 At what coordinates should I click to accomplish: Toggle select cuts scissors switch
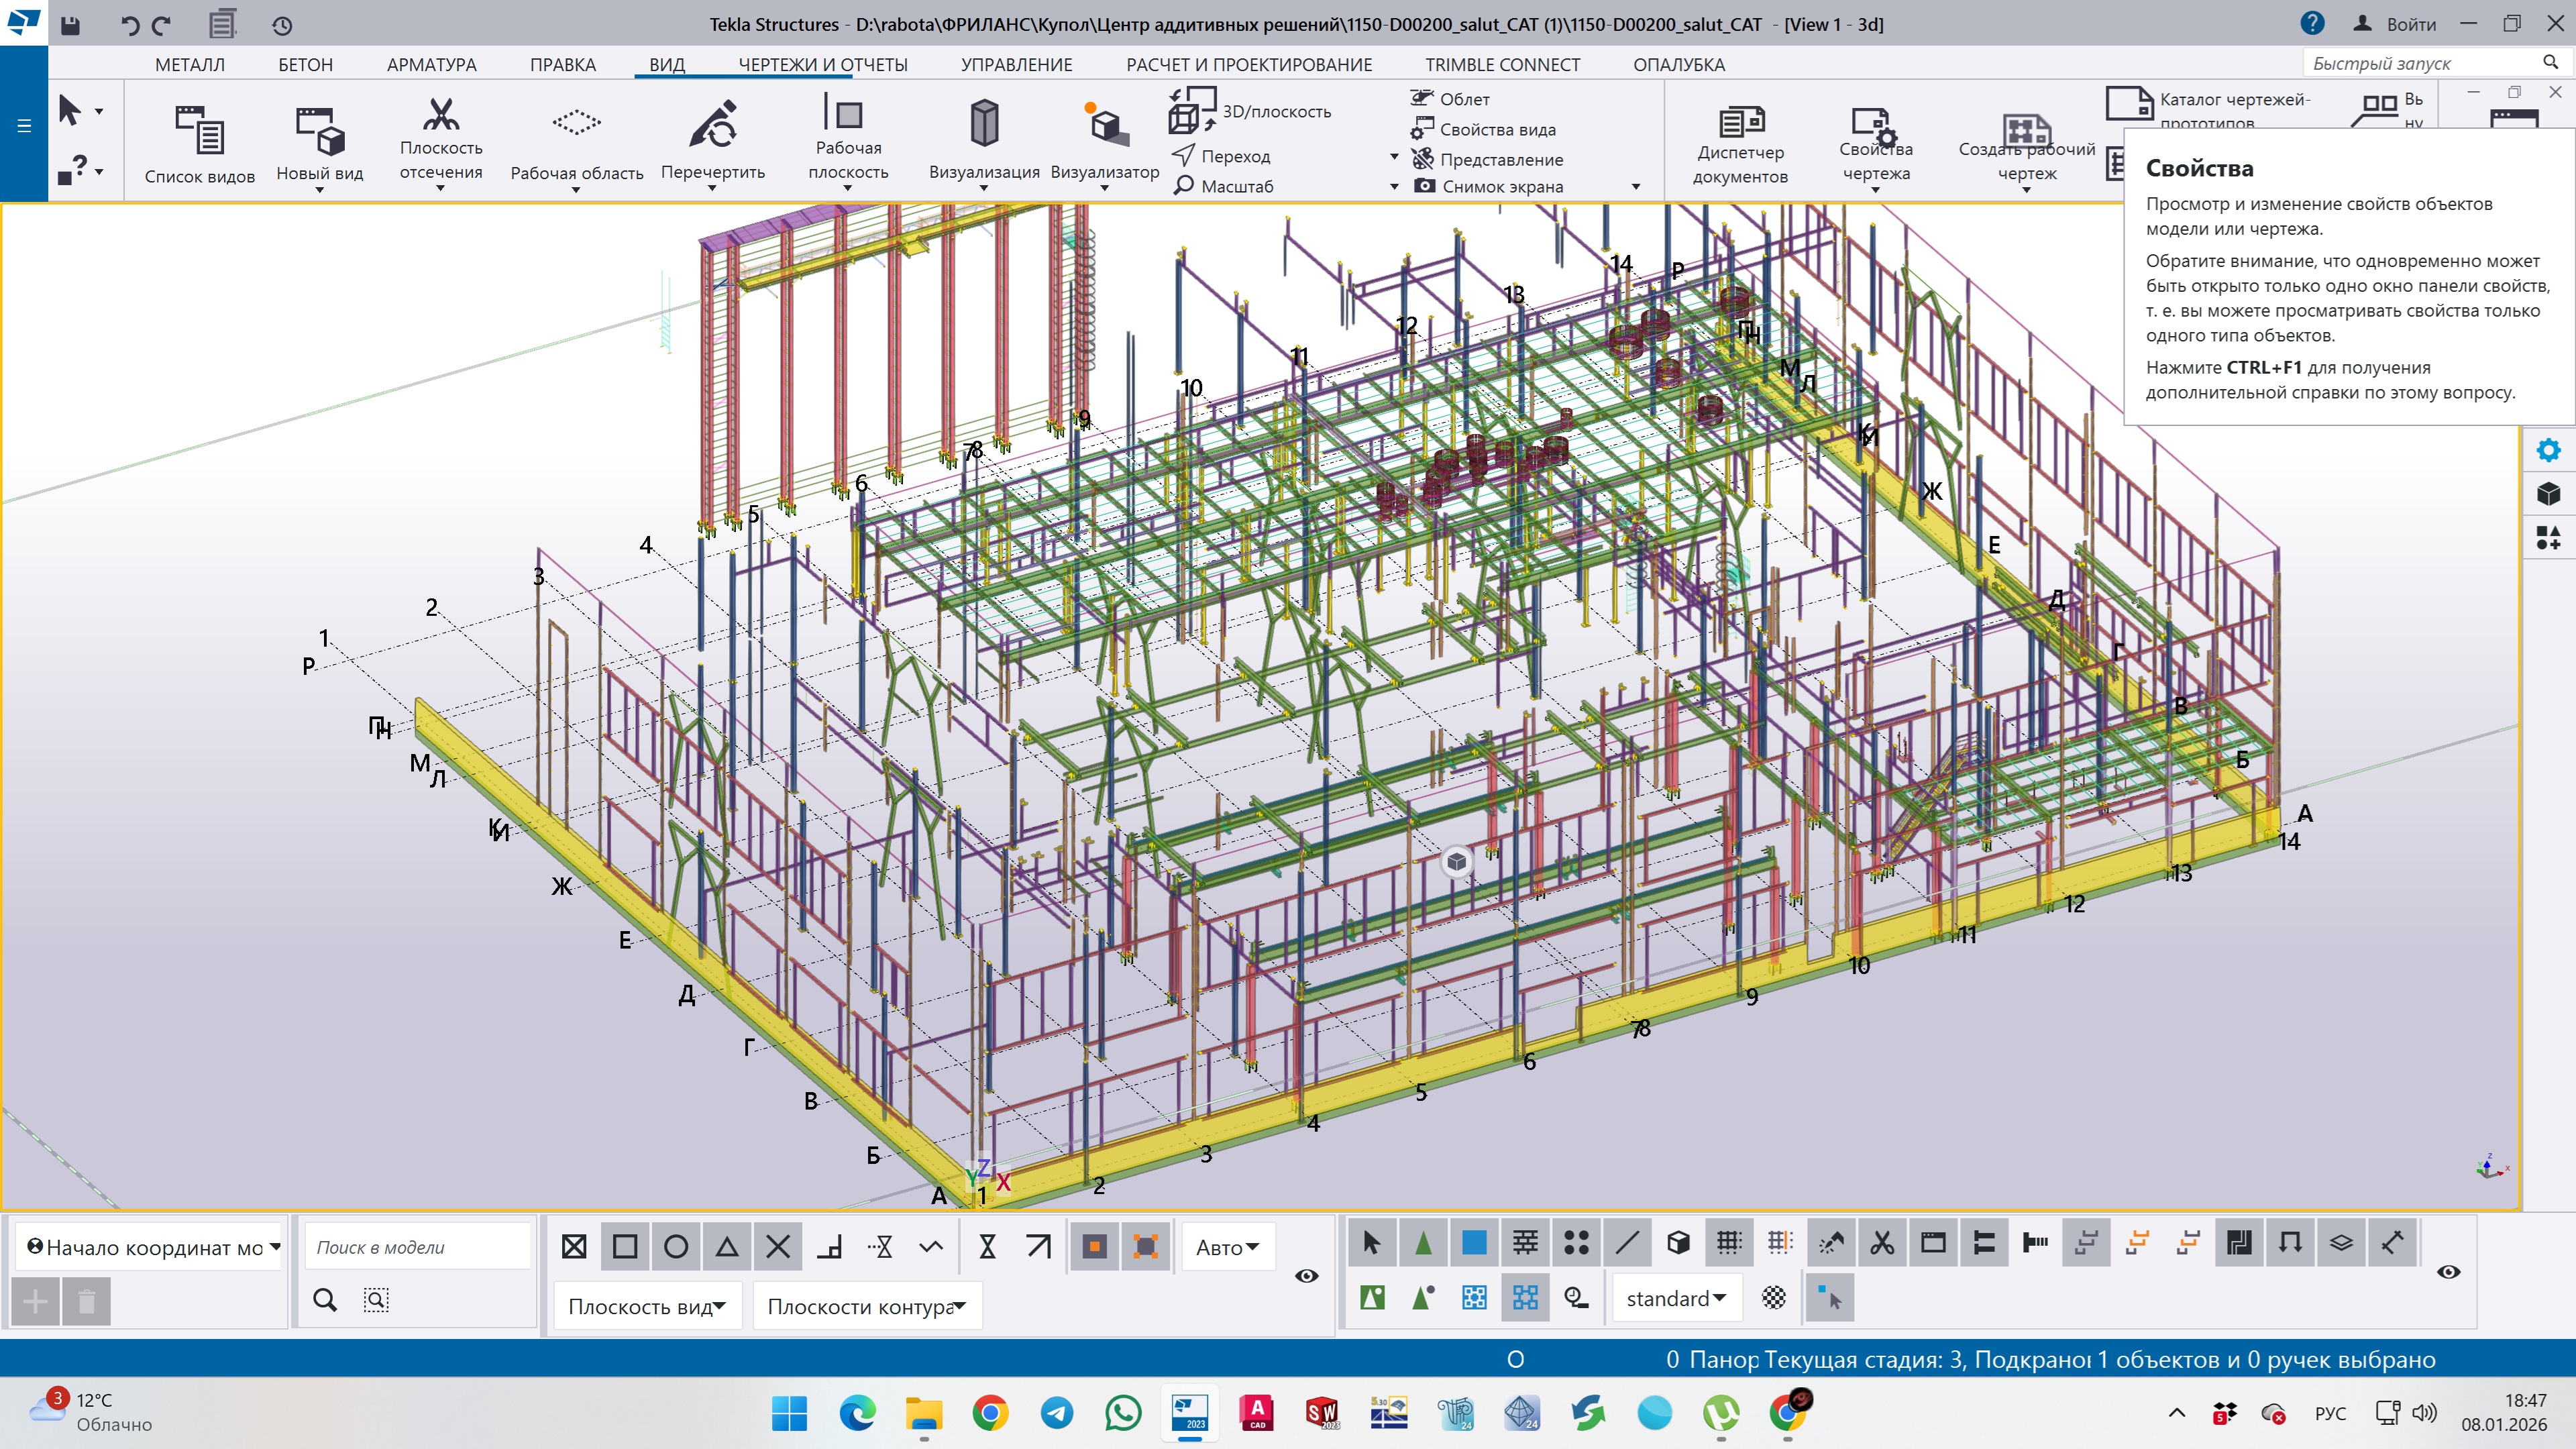point(1882,1243)
